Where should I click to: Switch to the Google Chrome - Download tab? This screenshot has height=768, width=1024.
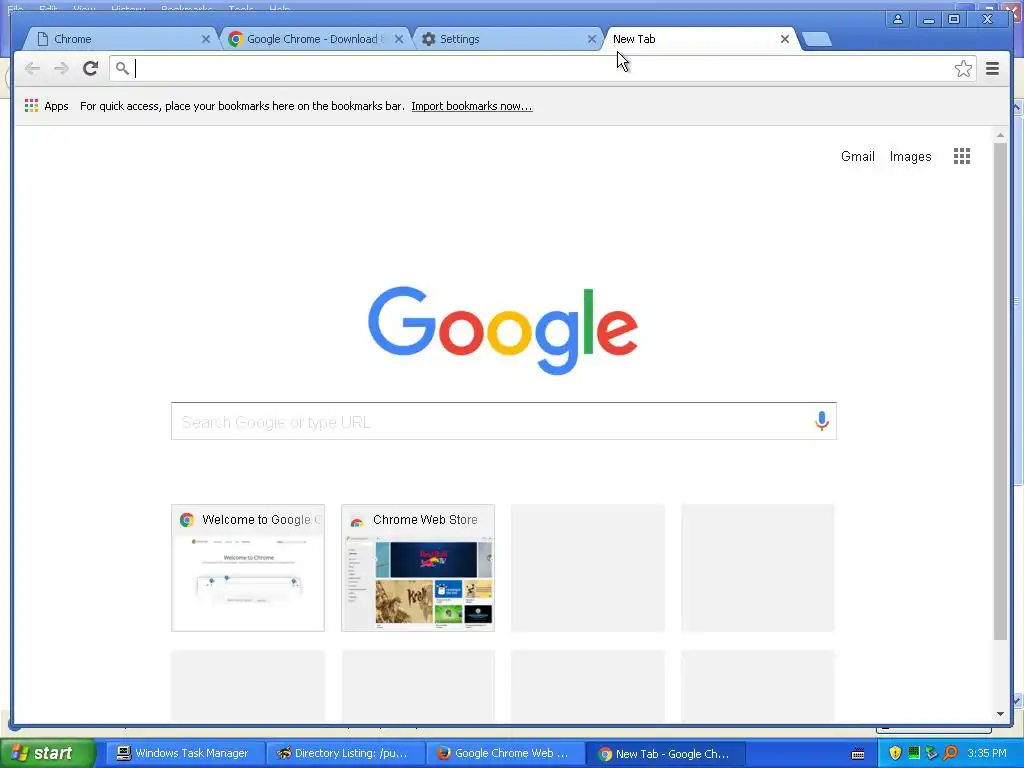313,39
